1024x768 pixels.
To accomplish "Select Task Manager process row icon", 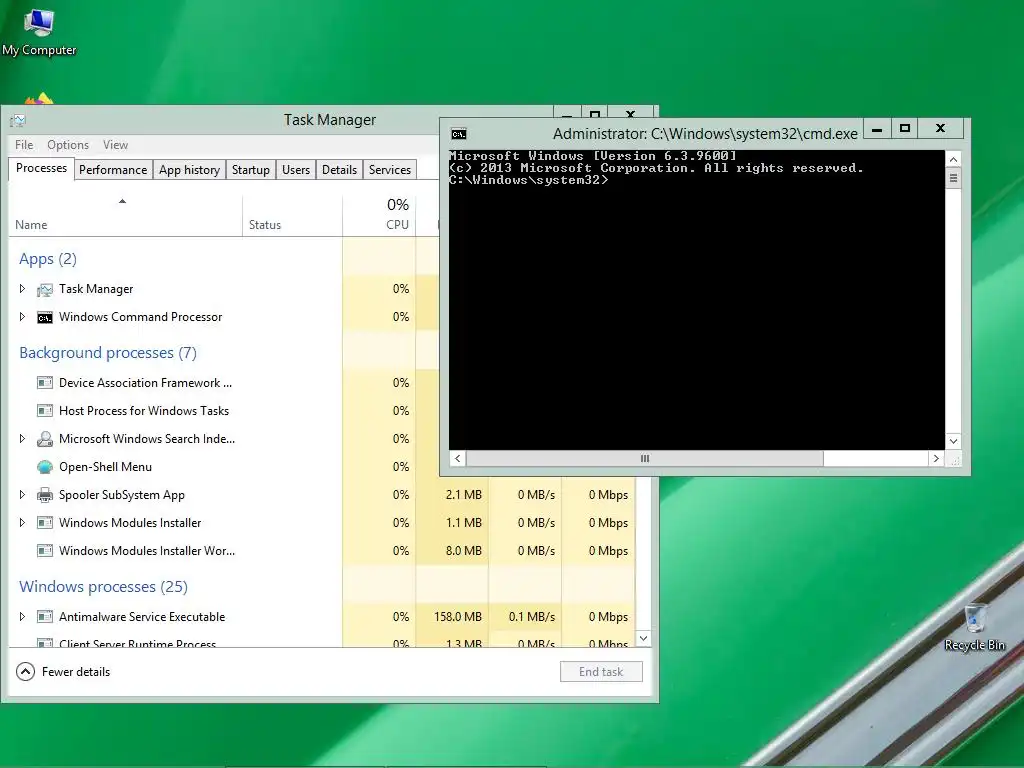I will coord(44,289).
